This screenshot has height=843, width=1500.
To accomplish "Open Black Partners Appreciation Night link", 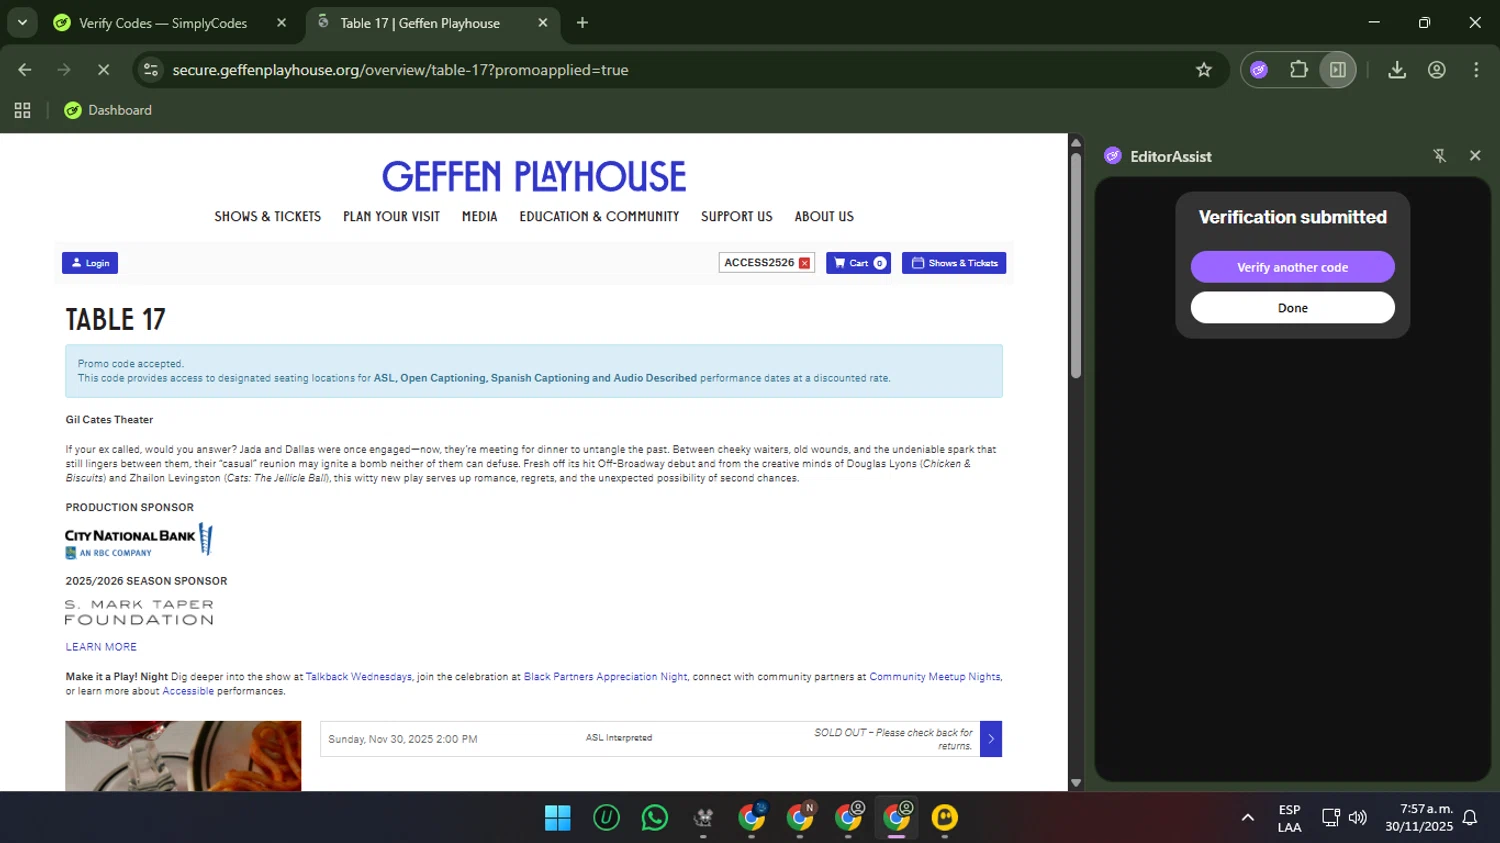I will pyautogui.click(x=605, y=677).
